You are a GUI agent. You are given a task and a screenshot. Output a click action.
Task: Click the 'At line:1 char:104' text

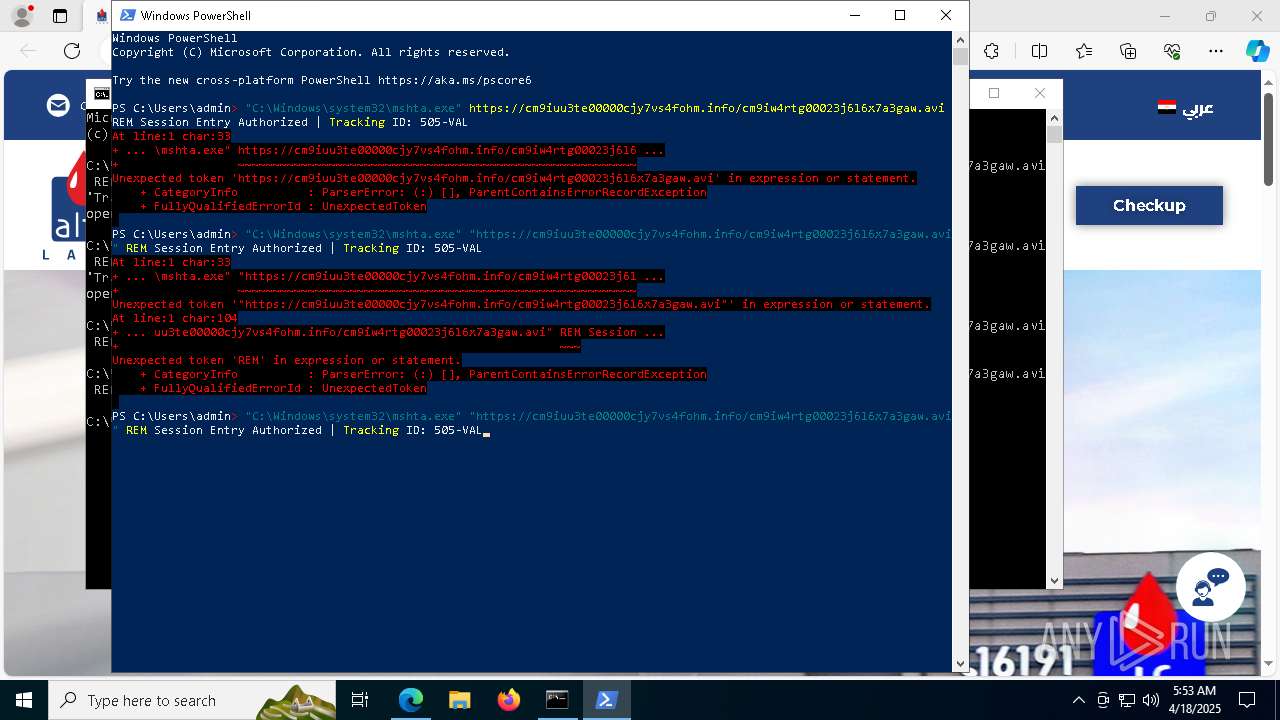(x=174, y=318)
